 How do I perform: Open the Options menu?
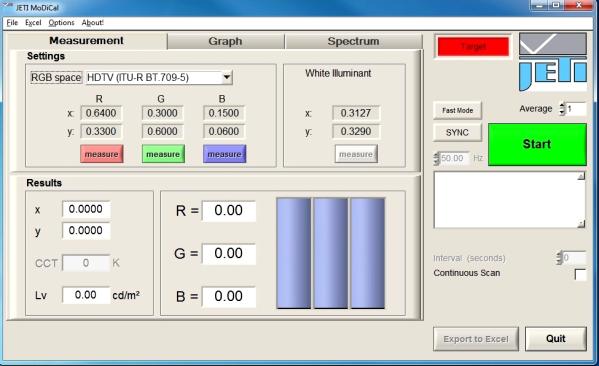pyautogui.click(x=61, y=23)
